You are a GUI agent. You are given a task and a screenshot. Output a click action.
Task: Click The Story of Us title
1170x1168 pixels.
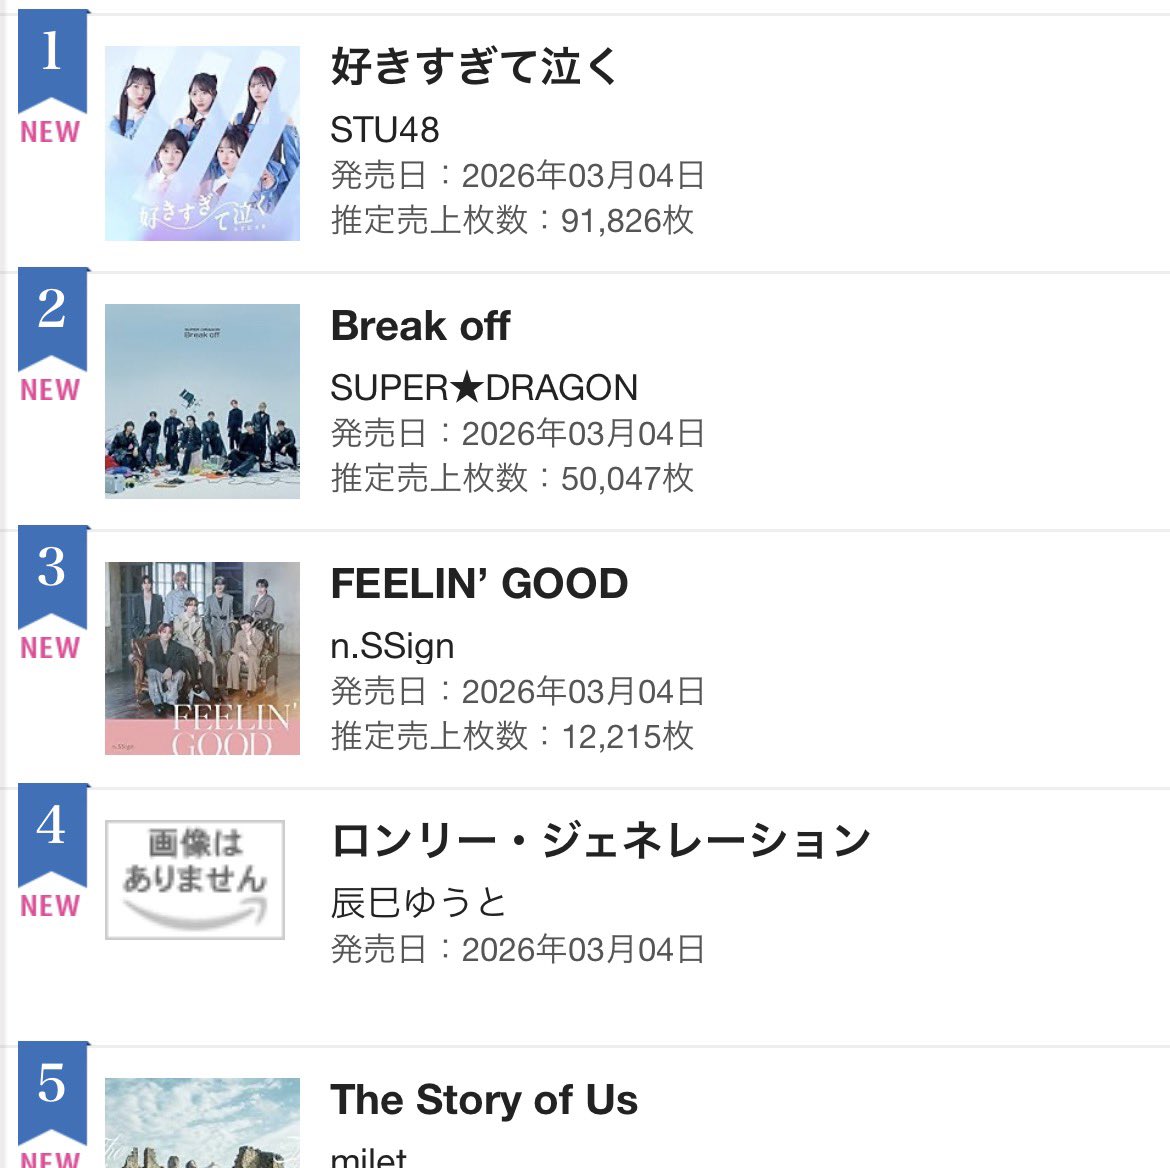[x=484, y=1100]
